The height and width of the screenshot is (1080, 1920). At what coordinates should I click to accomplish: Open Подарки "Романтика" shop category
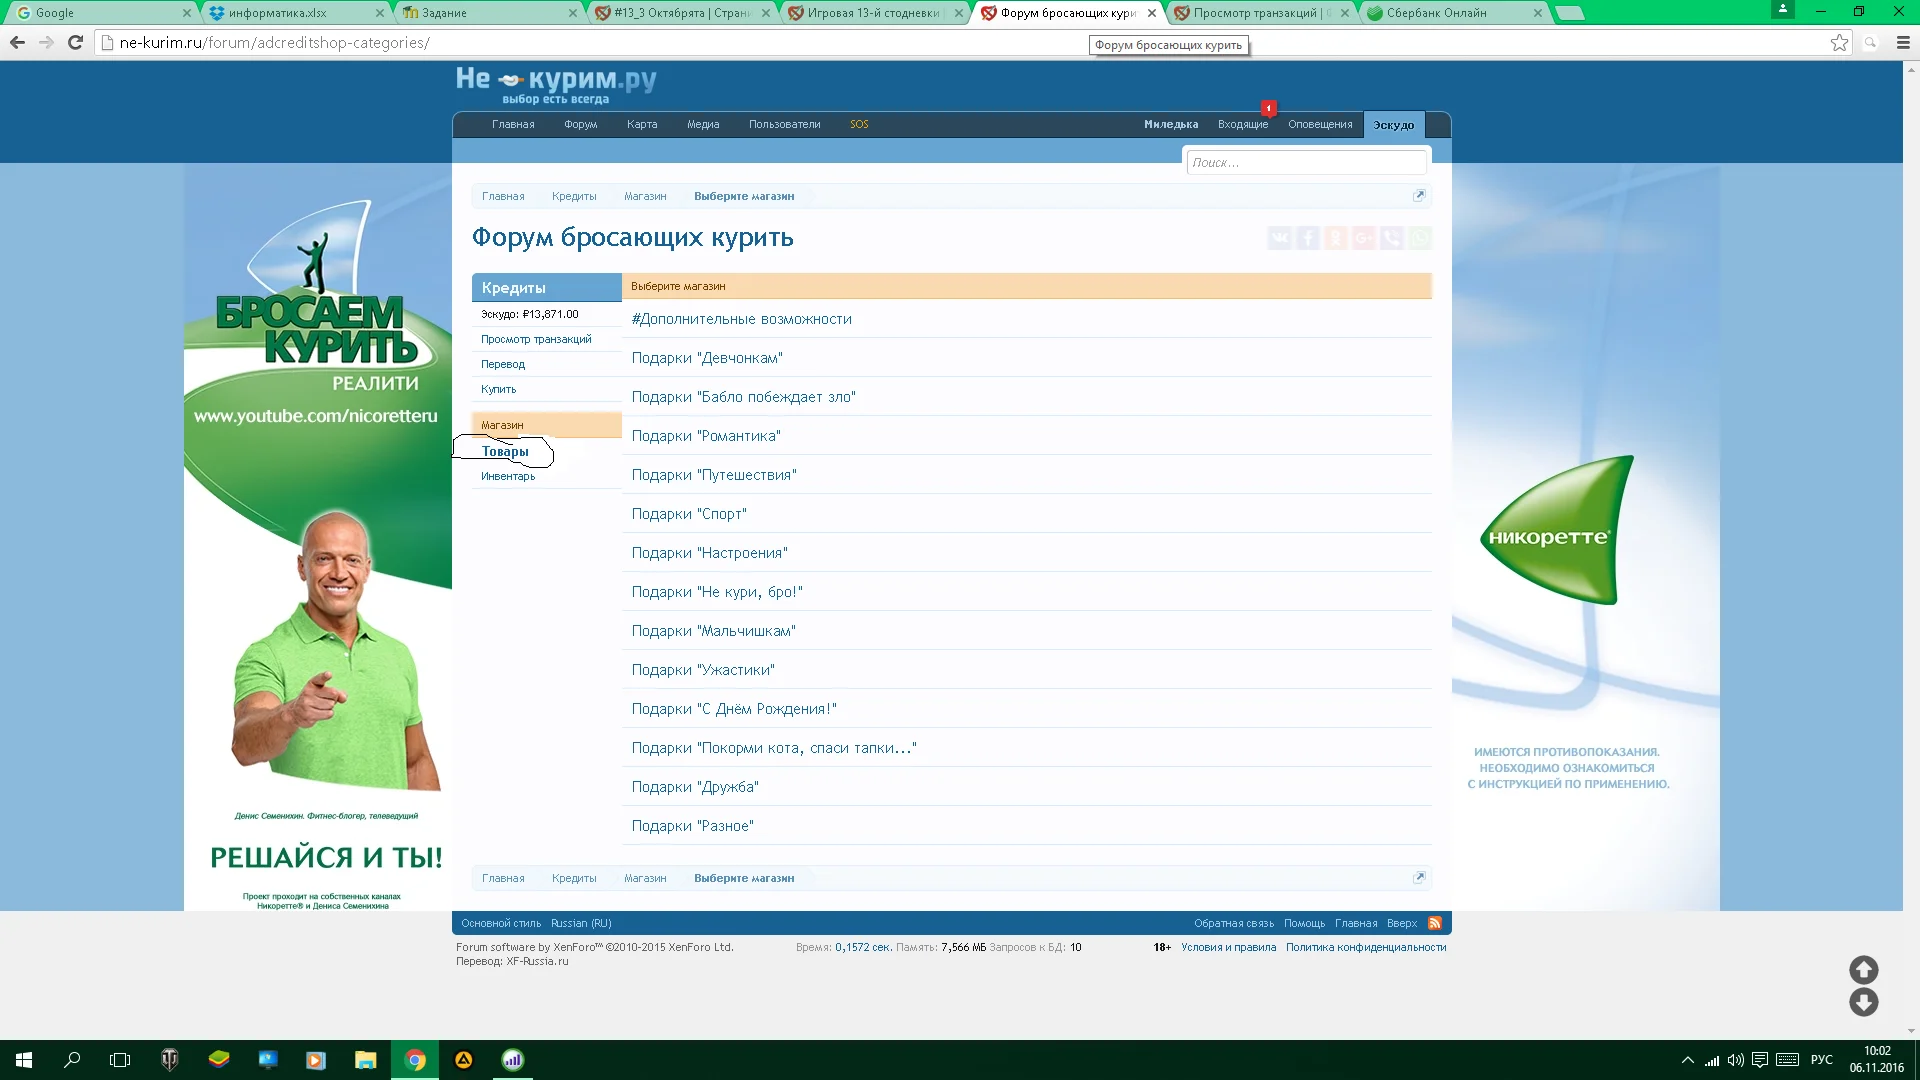pos(705,436)
